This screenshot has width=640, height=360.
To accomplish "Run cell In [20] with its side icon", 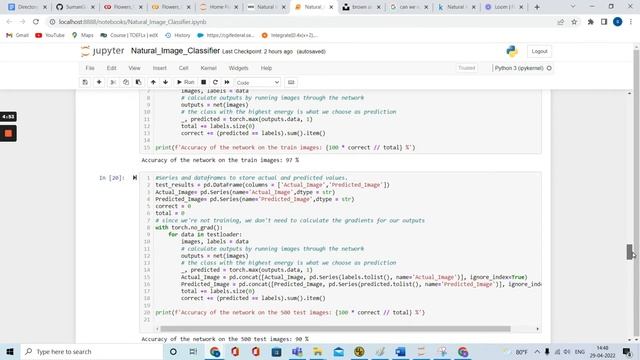I will 135,178.
